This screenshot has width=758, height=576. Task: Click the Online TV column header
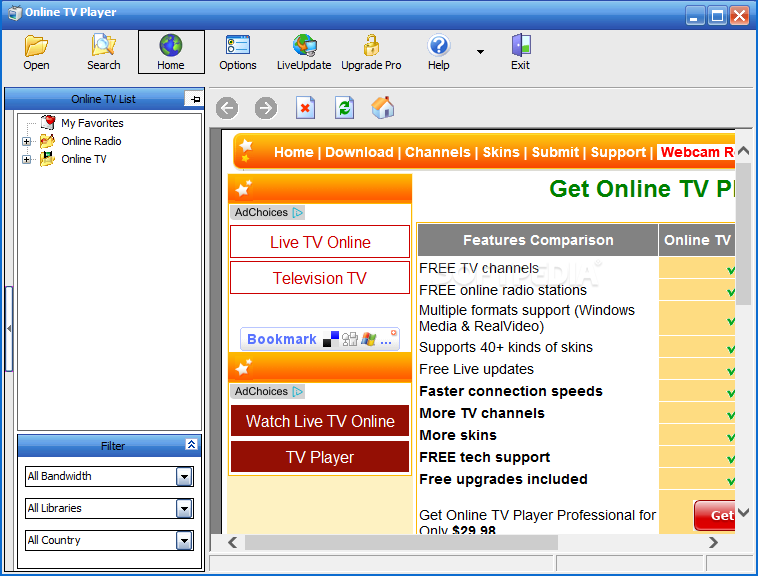[x=697, y=240]
